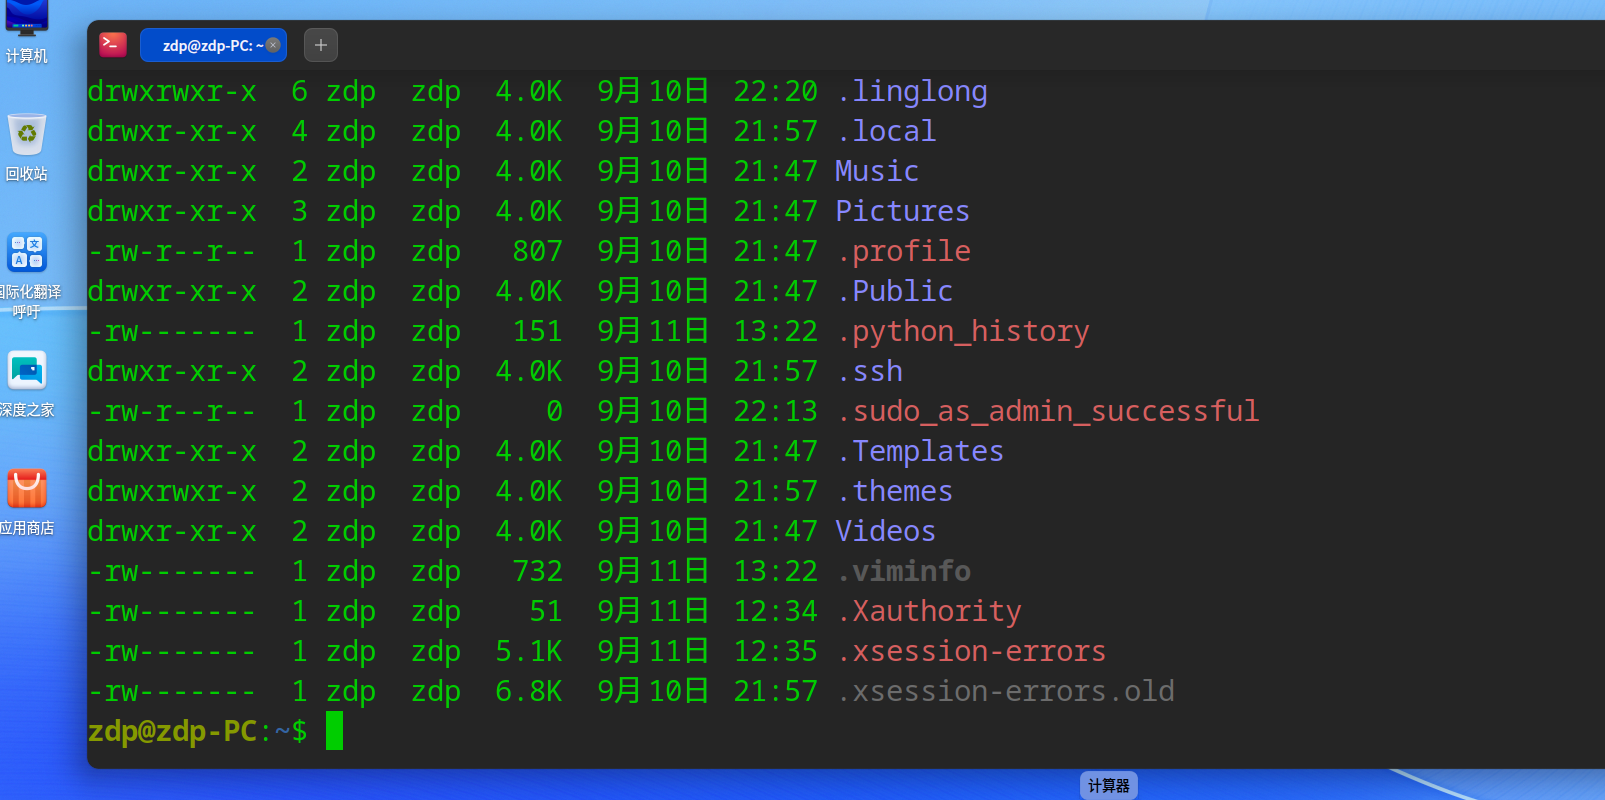Click the .python_history file name
Screen dimensions: 1605x800
pyautogui.click(x=963, y=332)
